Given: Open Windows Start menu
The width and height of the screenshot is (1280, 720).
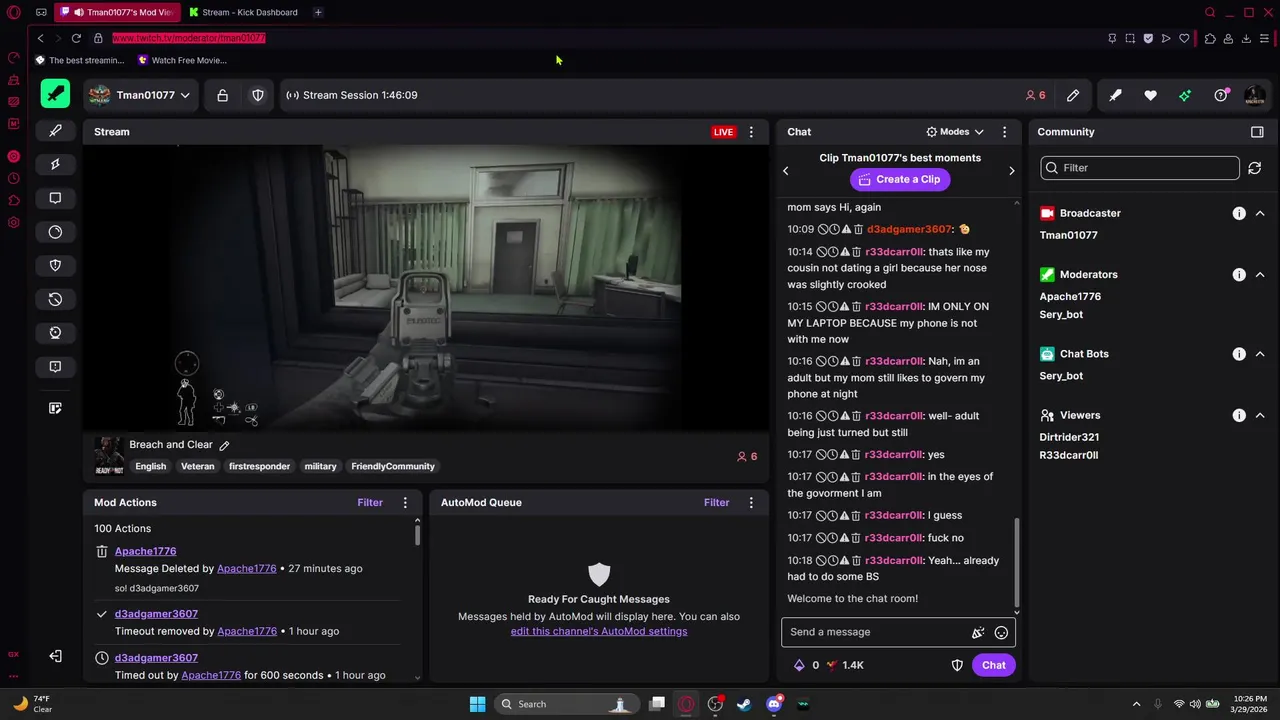Looking at the screenshot, I should pos(477,704).
